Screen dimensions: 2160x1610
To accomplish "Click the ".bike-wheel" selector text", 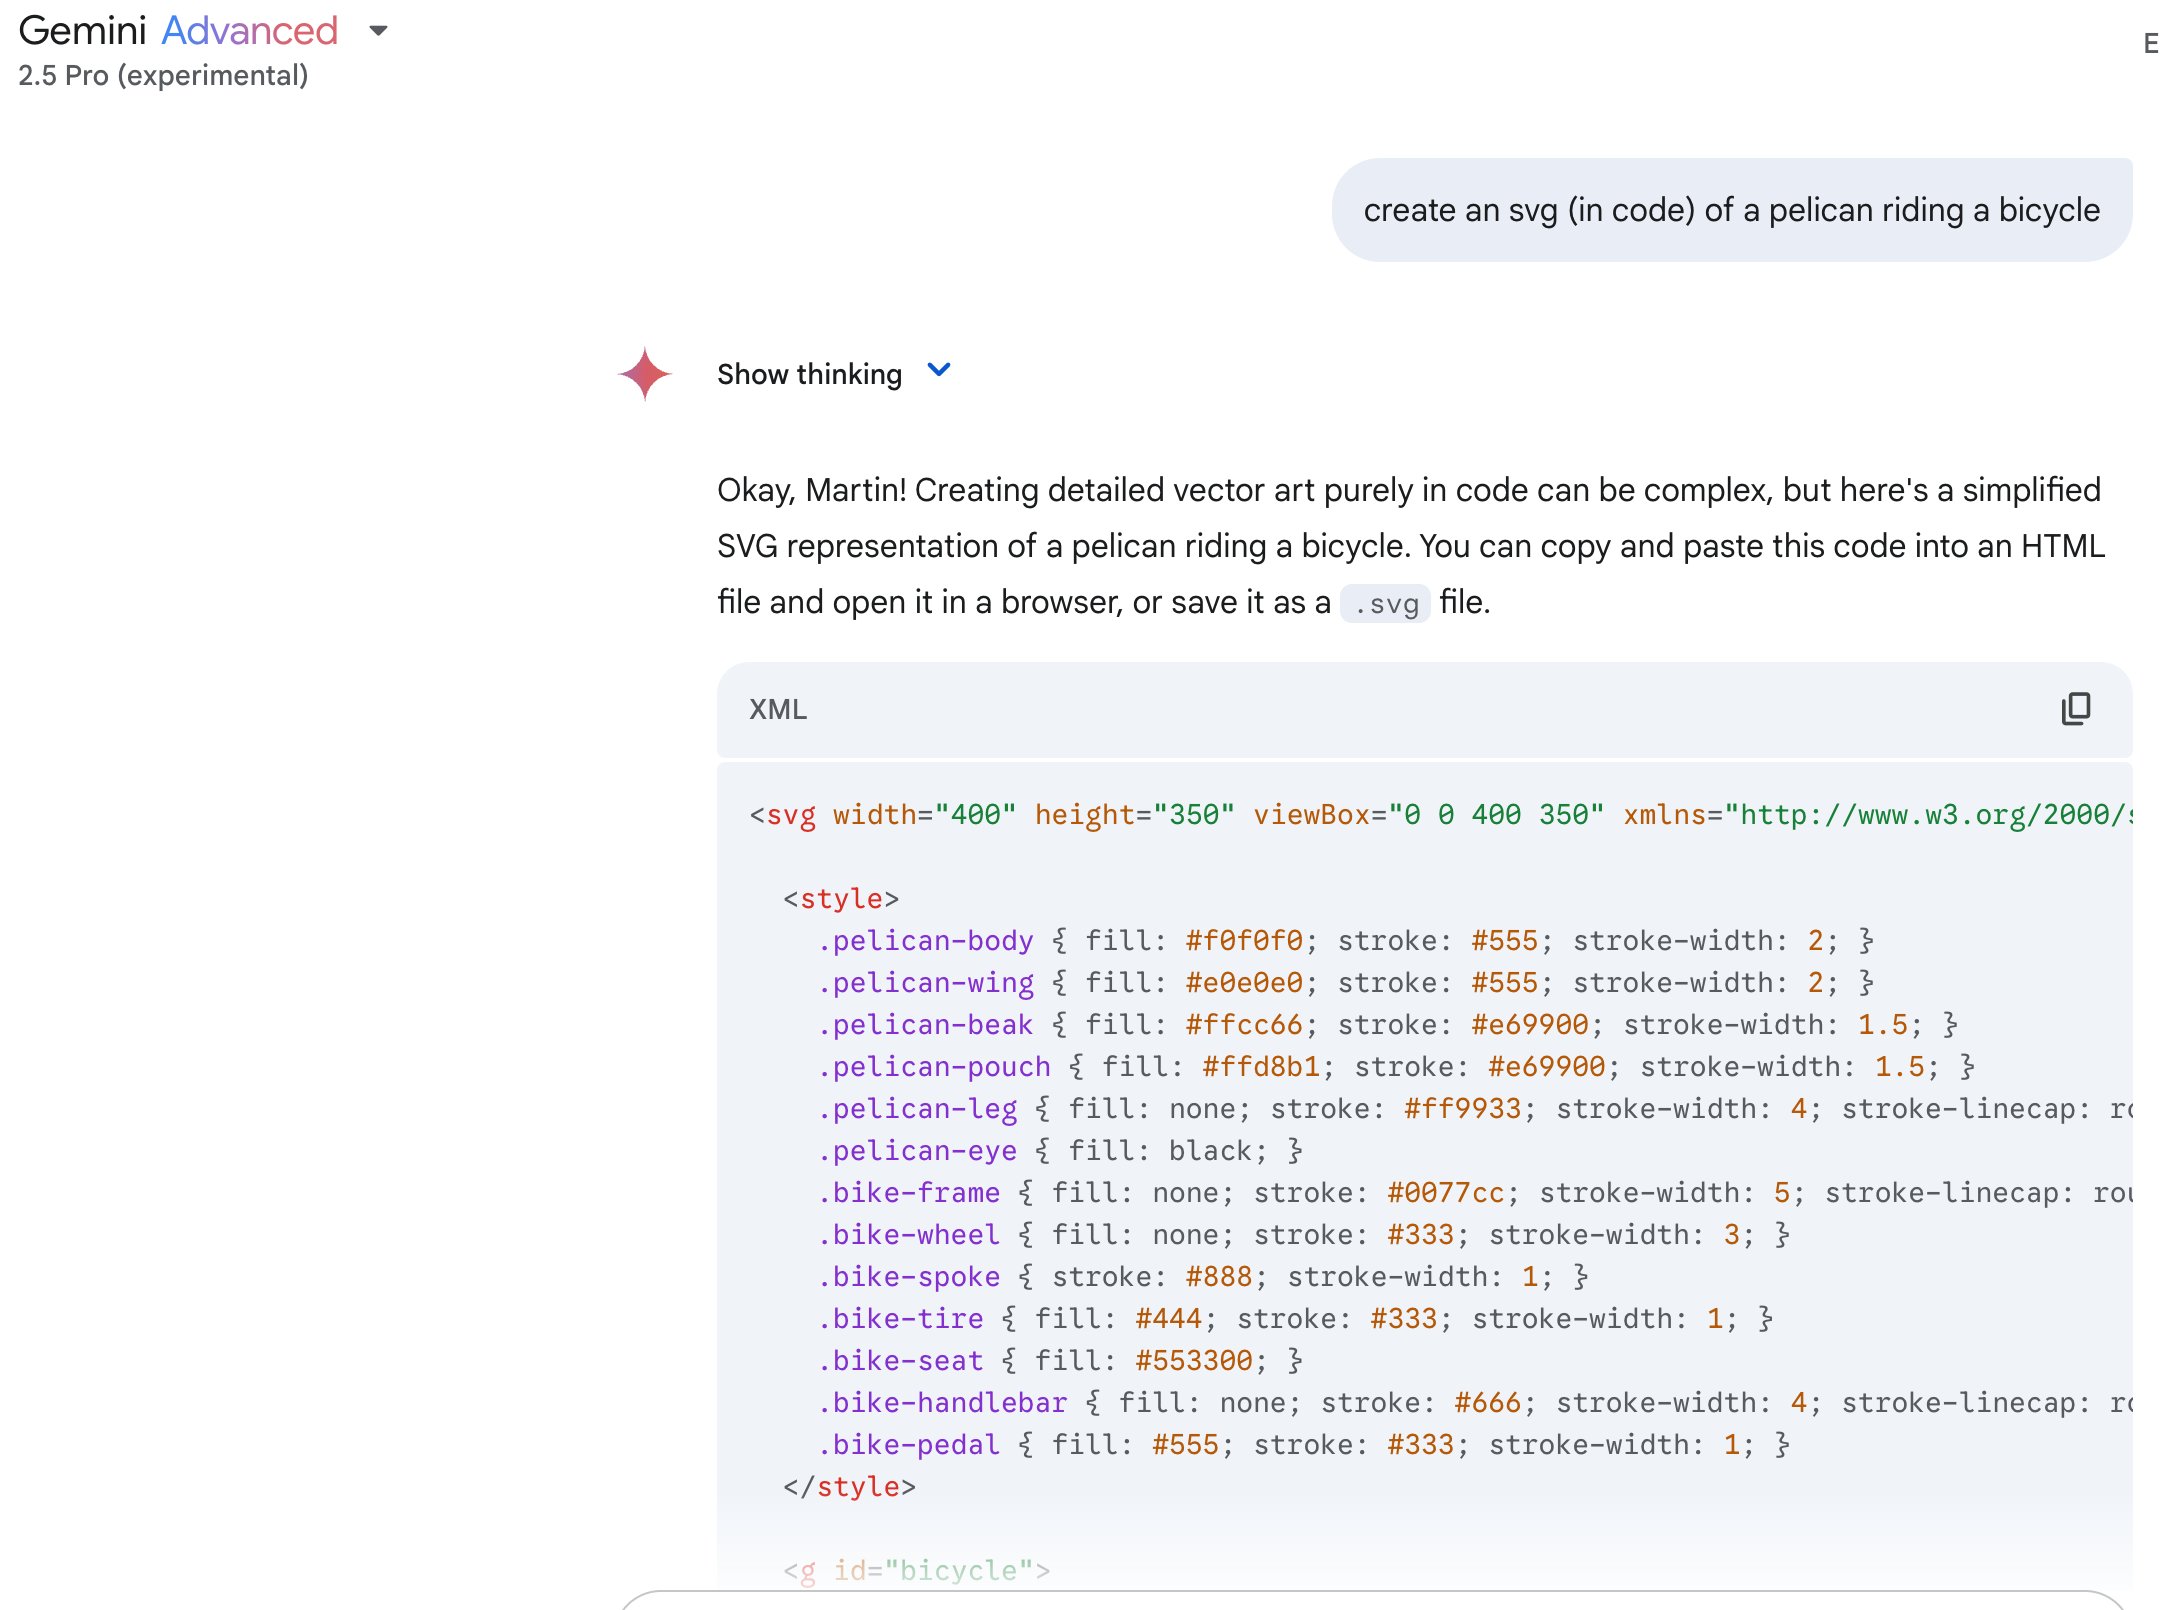I will (x=909, y=1235).
